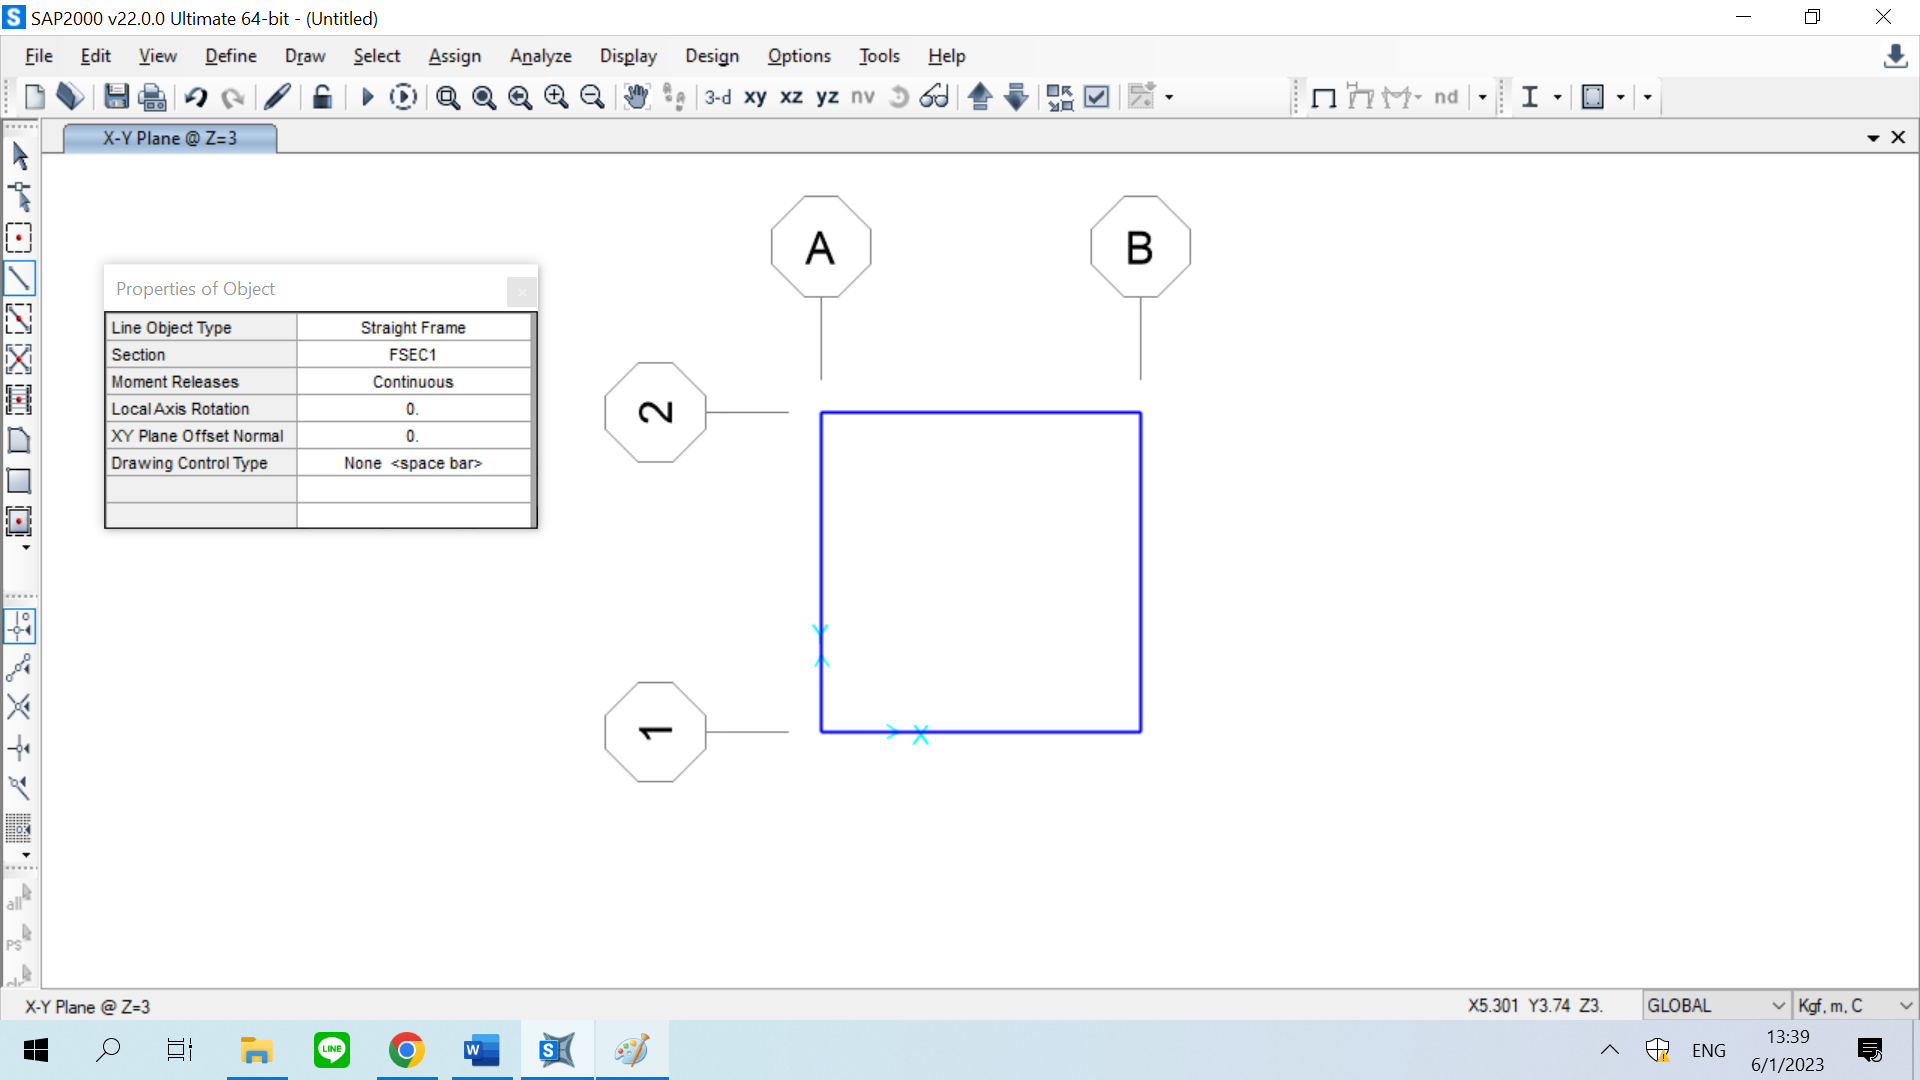Open the Kgf, m, C units dropdown
Viewport: 1920px width, 1080px height.
[1854, 1006]
